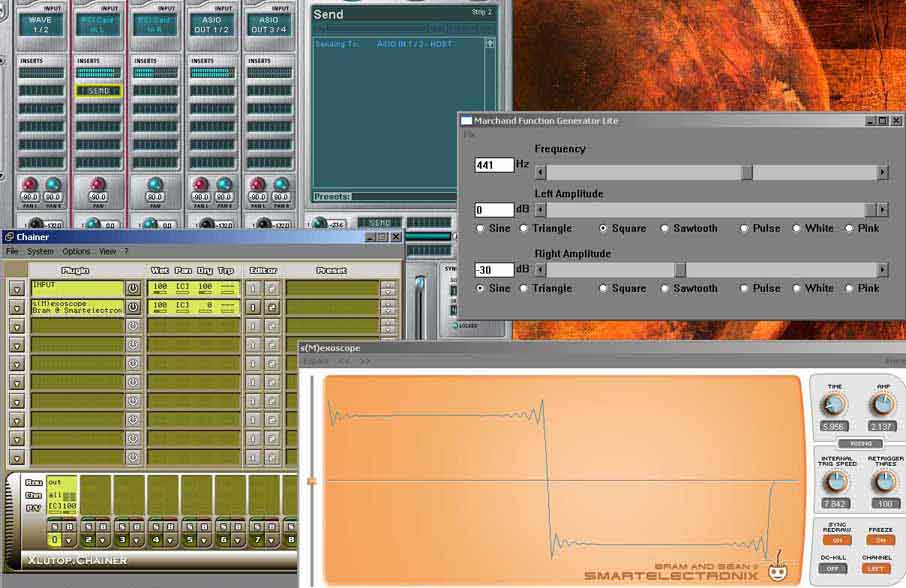
Task: Click the TIME knob in s(M)exoscope
Action: pyautogui.click(x=834, y=405)
